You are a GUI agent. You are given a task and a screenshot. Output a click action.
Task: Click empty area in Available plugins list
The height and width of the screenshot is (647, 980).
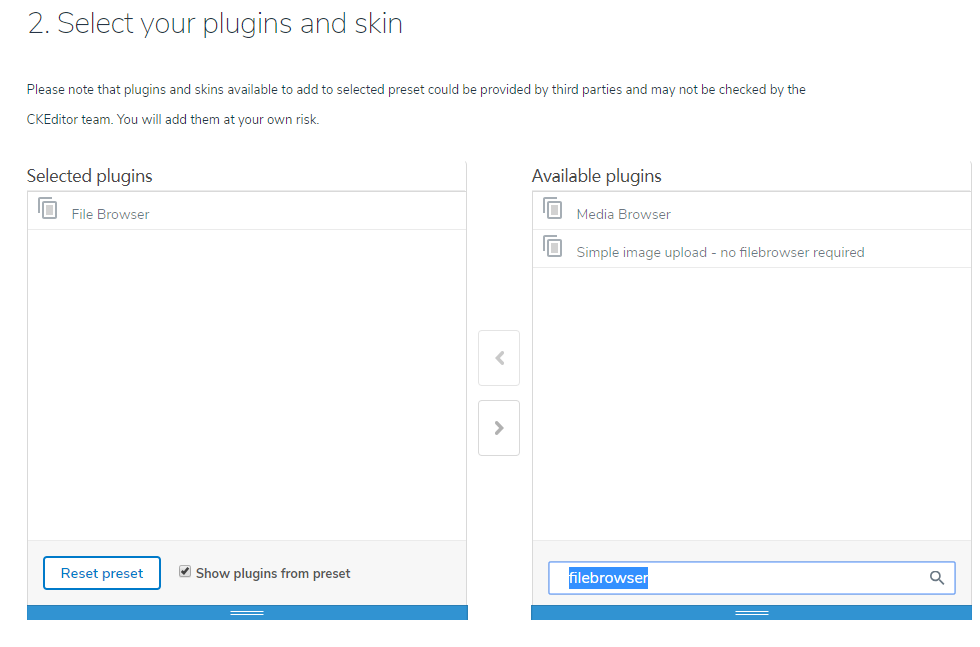click(x=752, y=403)
